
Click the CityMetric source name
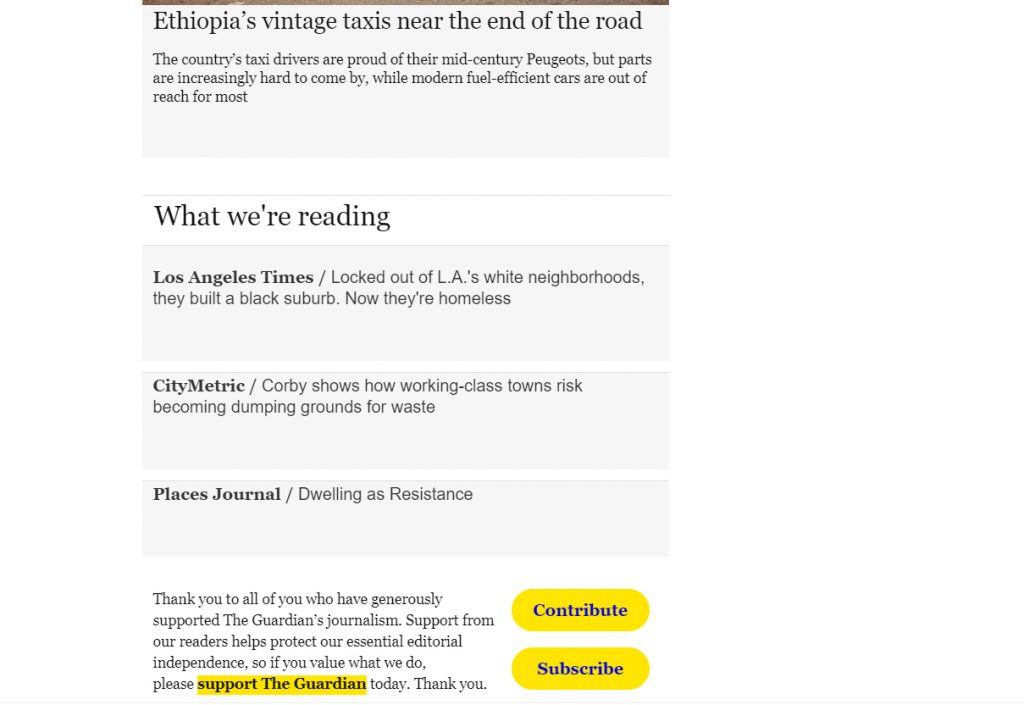199,386
